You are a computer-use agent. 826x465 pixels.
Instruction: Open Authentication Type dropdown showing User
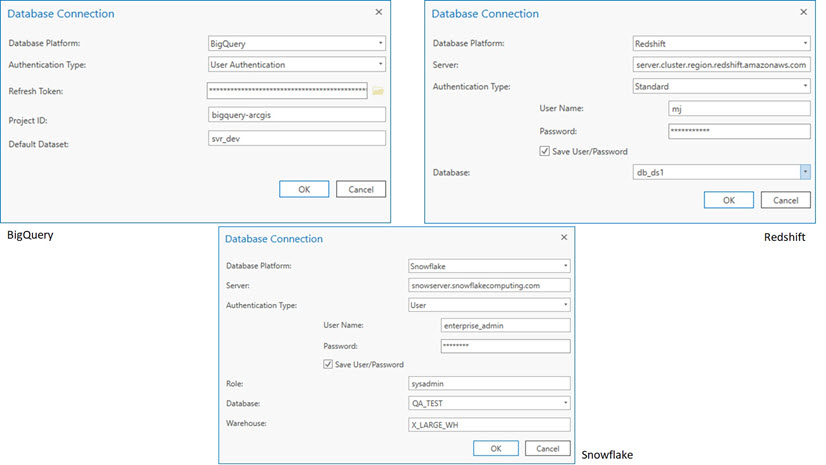pyautogui.click(x=489, y=305)
